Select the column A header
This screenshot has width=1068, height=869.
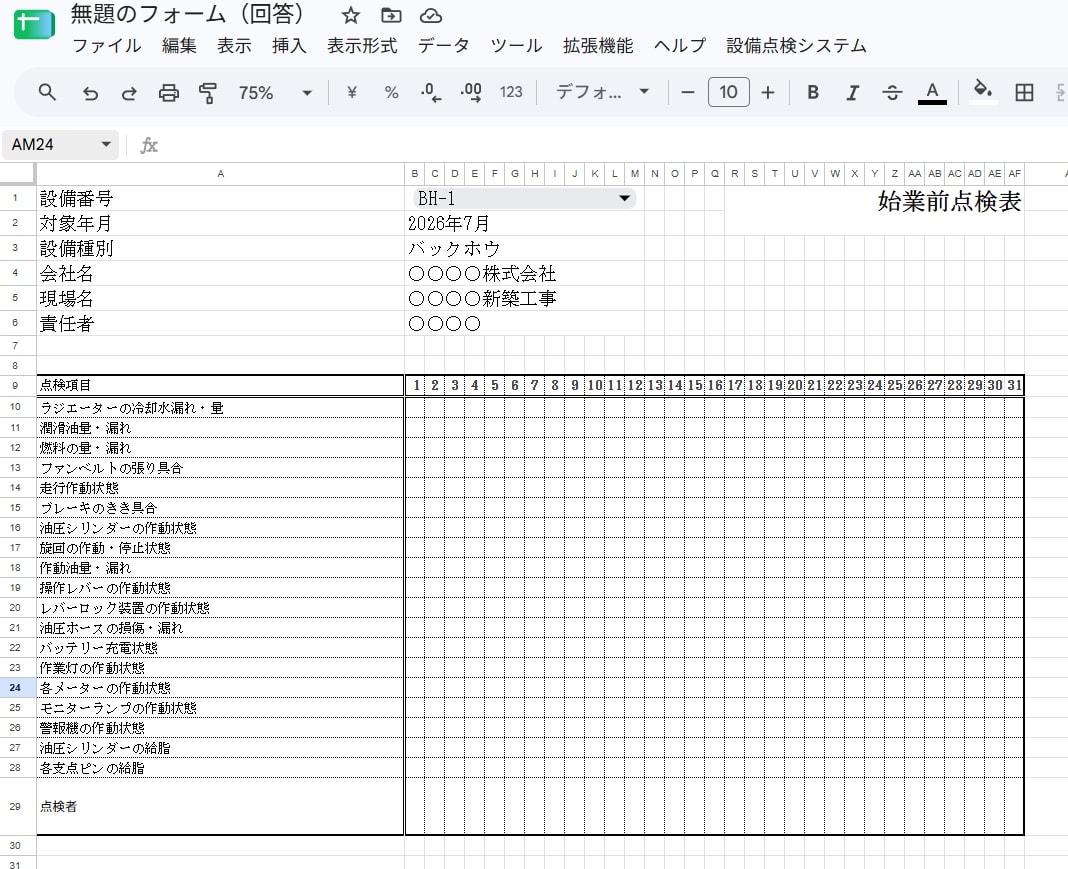click(220, 174)
